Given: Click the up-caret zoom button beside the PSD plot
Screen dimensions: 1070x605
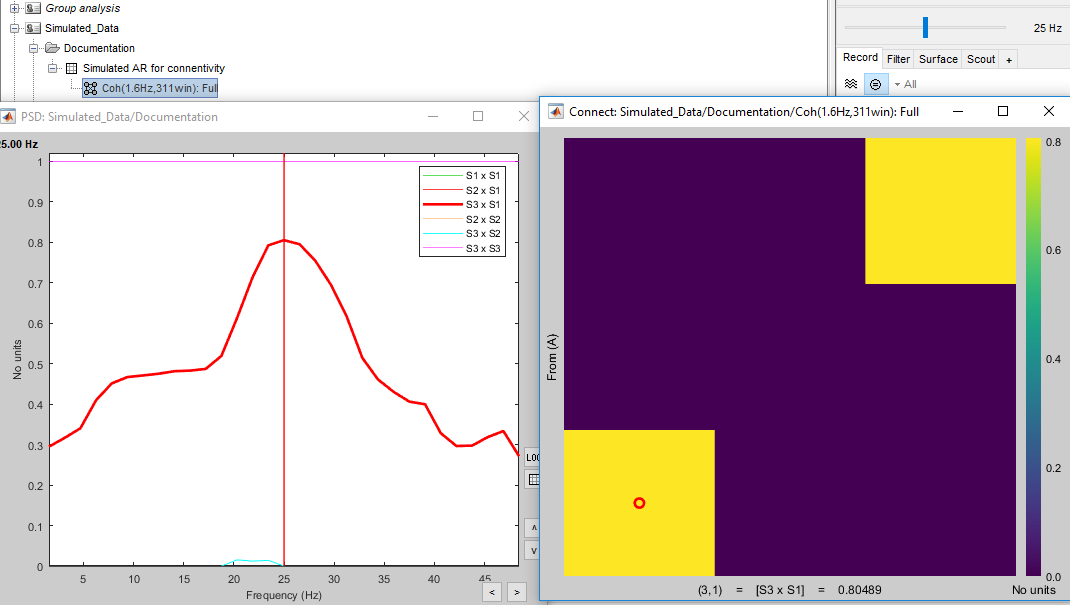Looking at the screenshot, I should (x=533, y=527).
